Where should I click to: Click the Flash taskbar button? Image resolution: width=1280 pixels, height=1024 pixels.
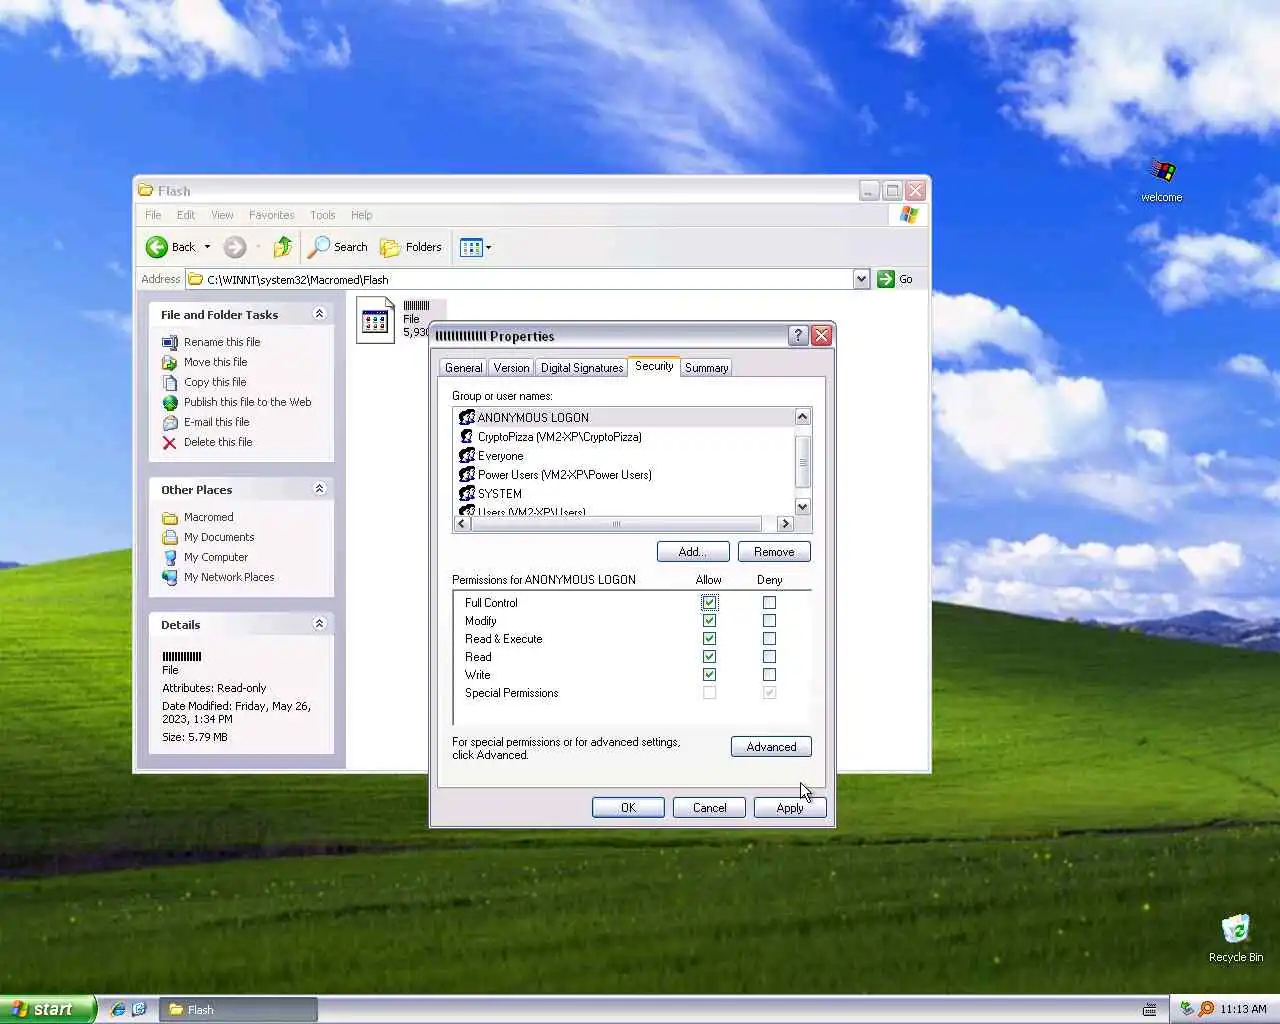(x=239, y=1009)
